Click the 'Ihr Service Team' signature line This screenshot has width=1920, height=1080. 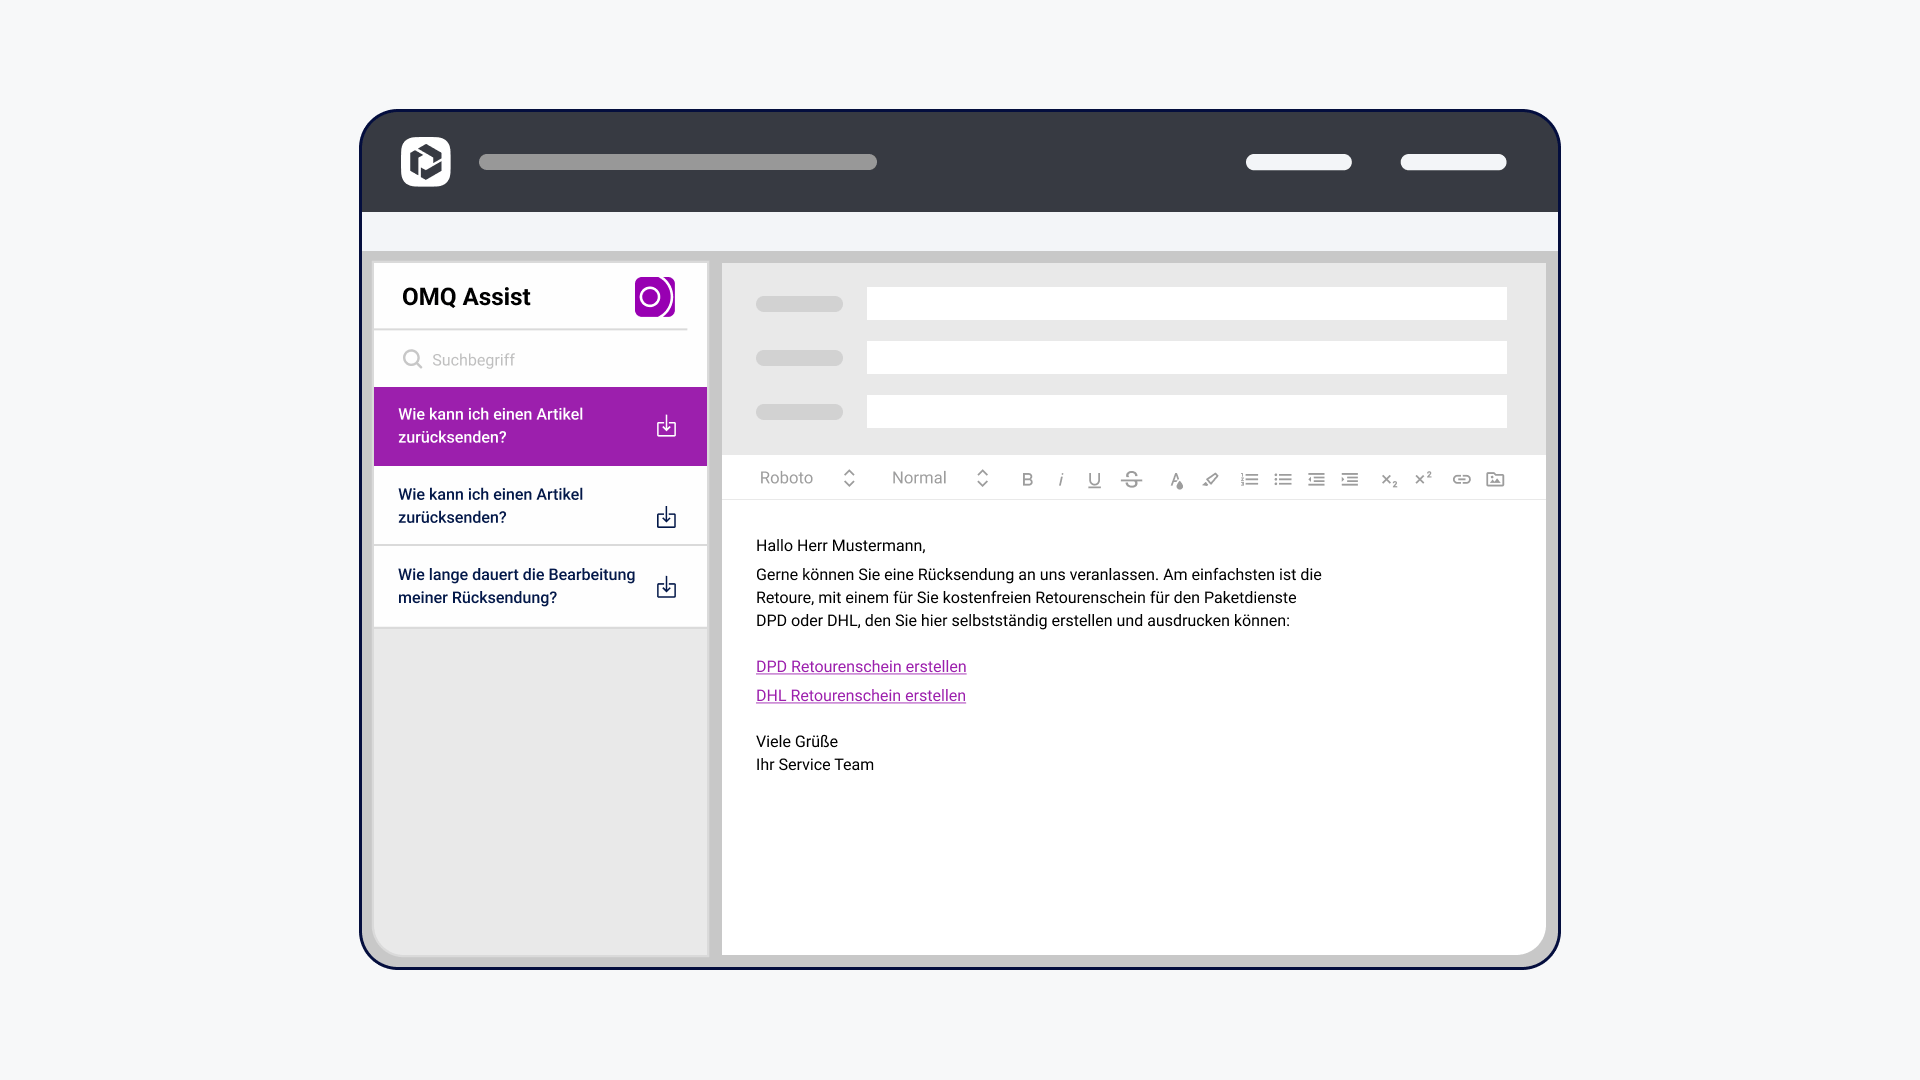[x=815, y=764]
